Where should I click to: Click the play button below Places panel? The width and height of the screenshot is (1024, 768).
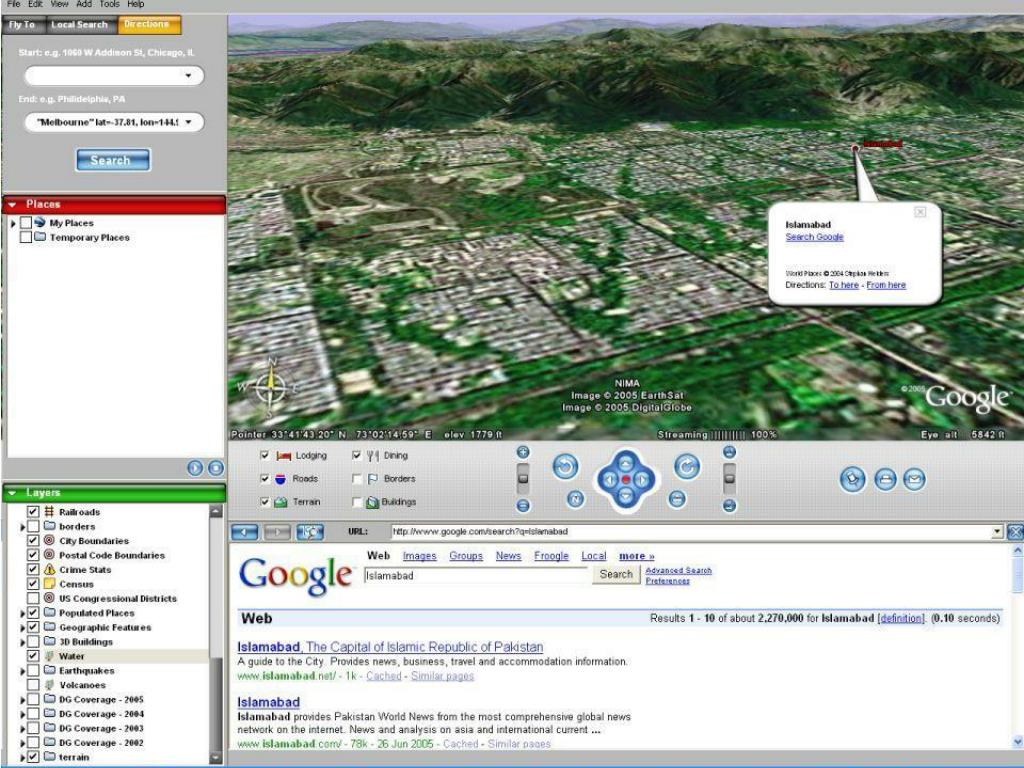(x=195, y=468)
